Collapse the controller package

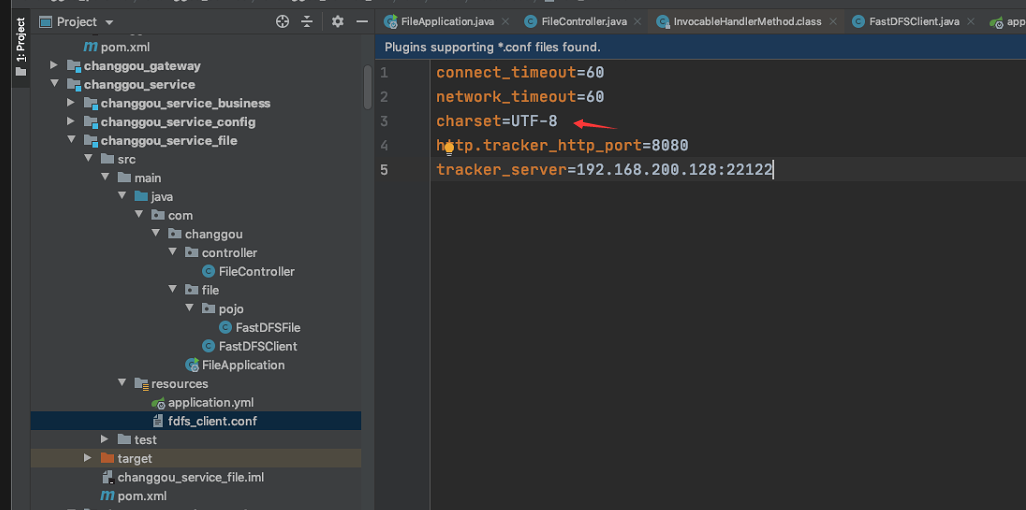[x=173, y=252]
